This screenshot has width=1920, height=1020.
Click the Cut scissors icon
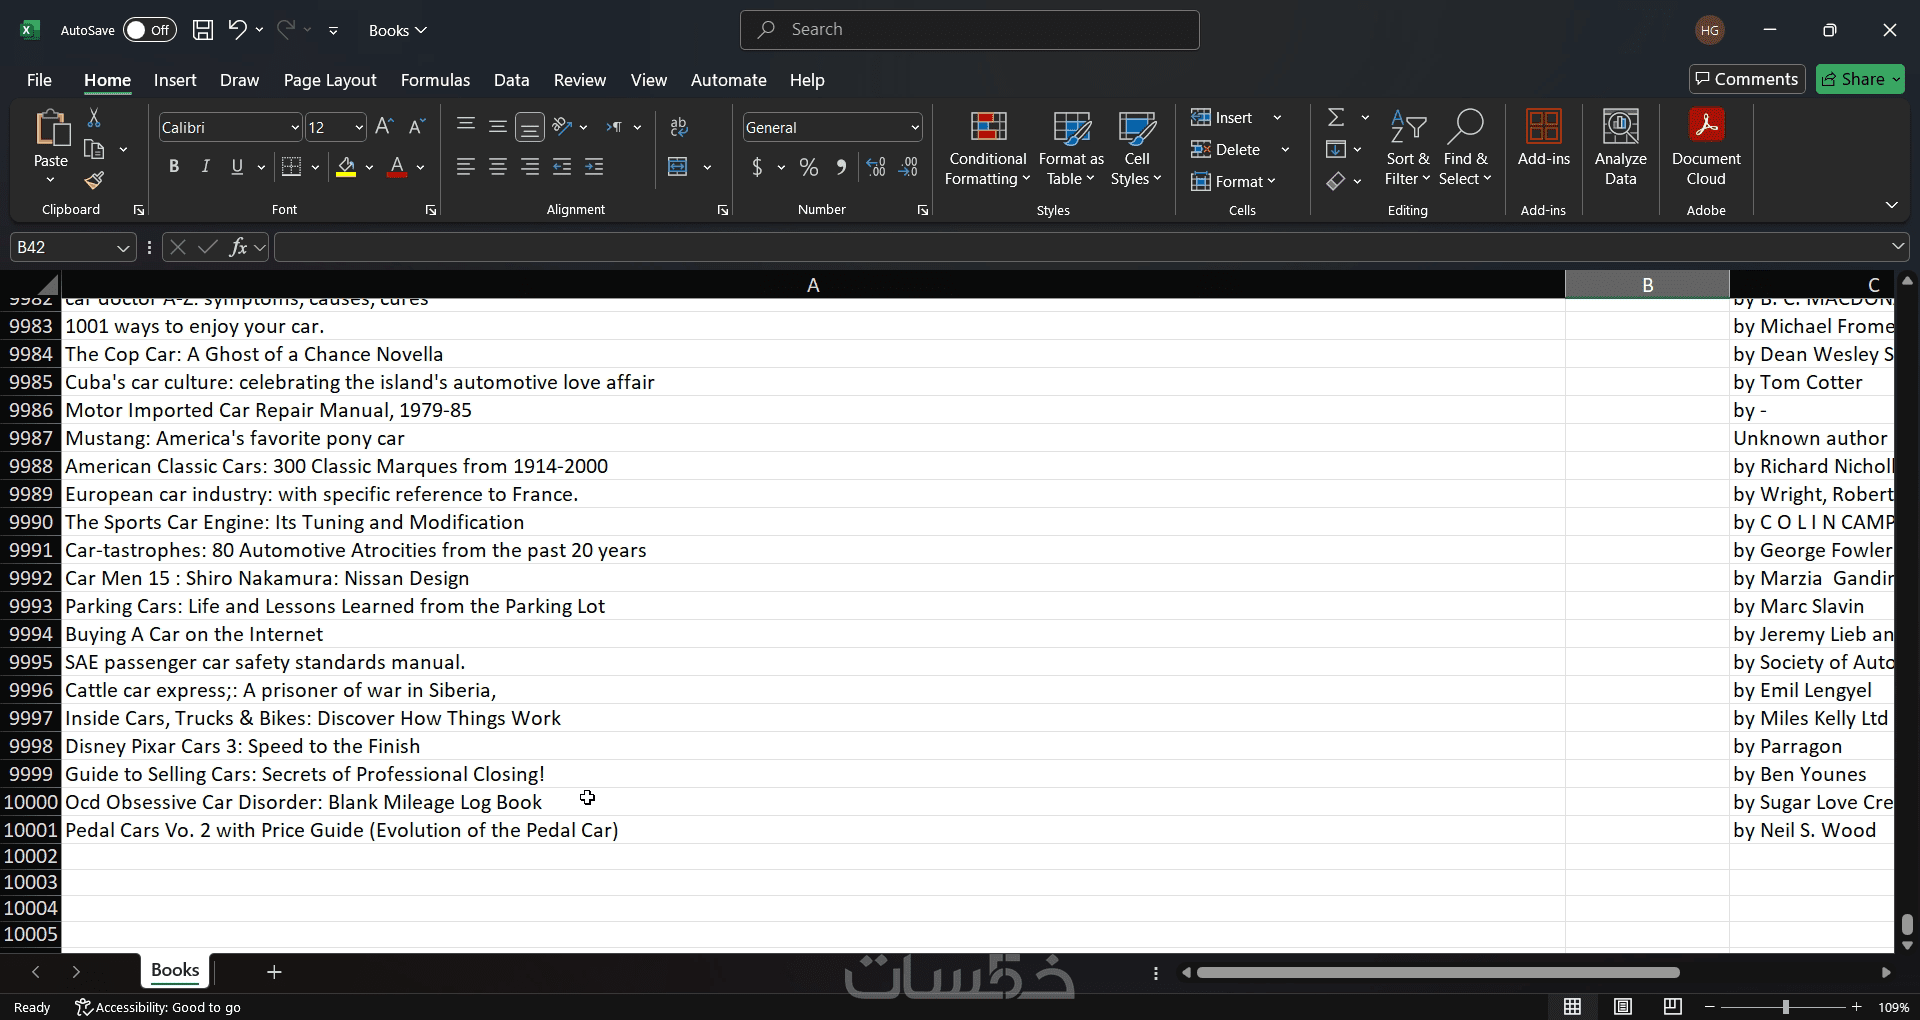point(94,118)
